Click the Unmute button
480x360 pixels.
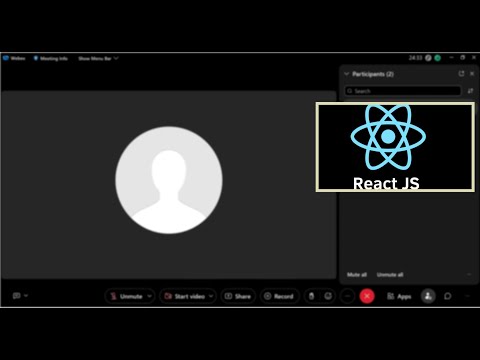click(126, 296)
